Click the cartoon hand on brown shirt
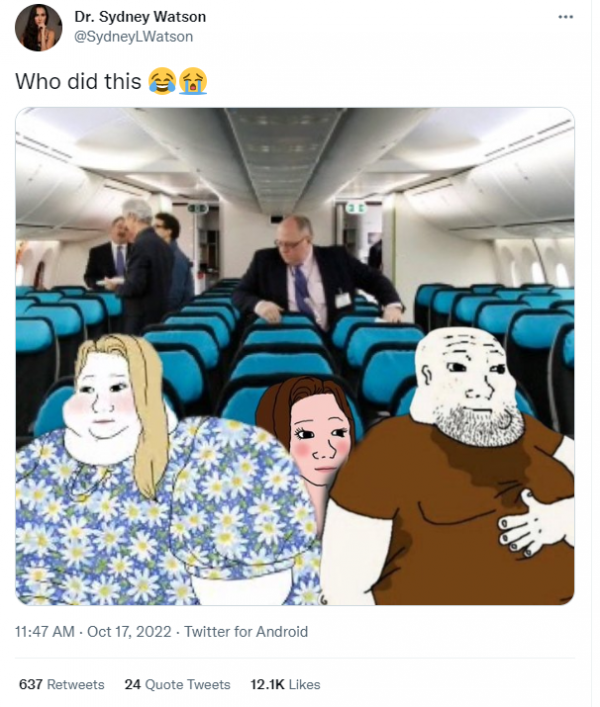The width and height of the screenshot is (600, 707). (x=530, y=525)
